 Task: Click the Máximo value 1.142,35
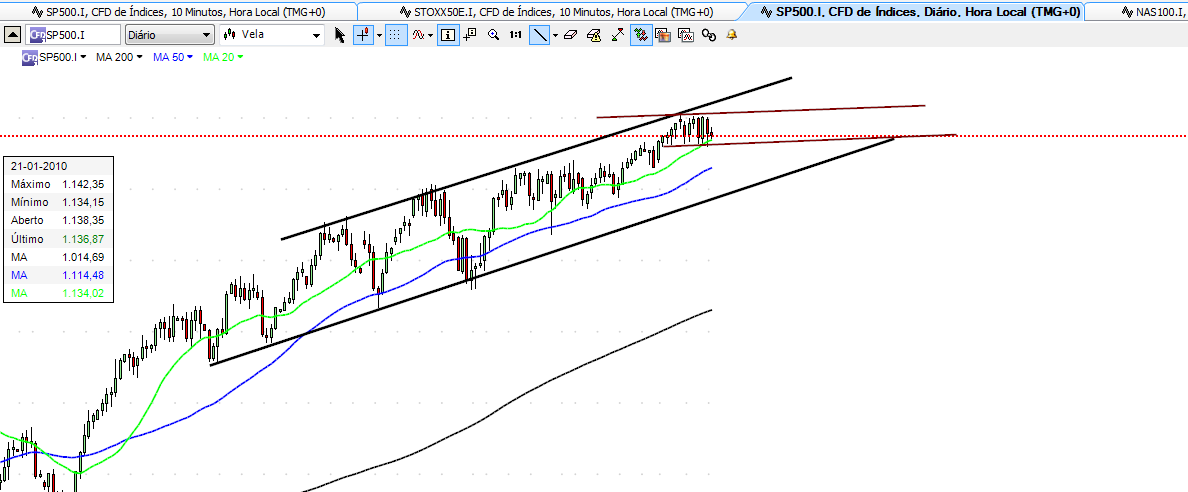tap(83, 184)
